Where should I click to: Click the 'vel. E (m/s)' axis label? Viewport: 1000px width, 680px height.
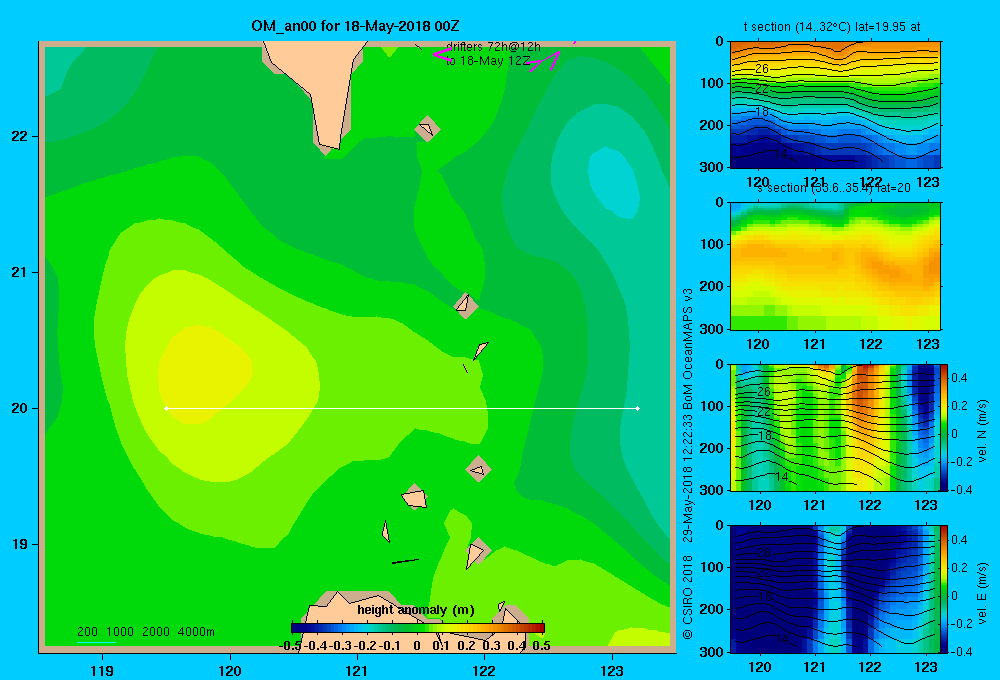coord(982,593)
